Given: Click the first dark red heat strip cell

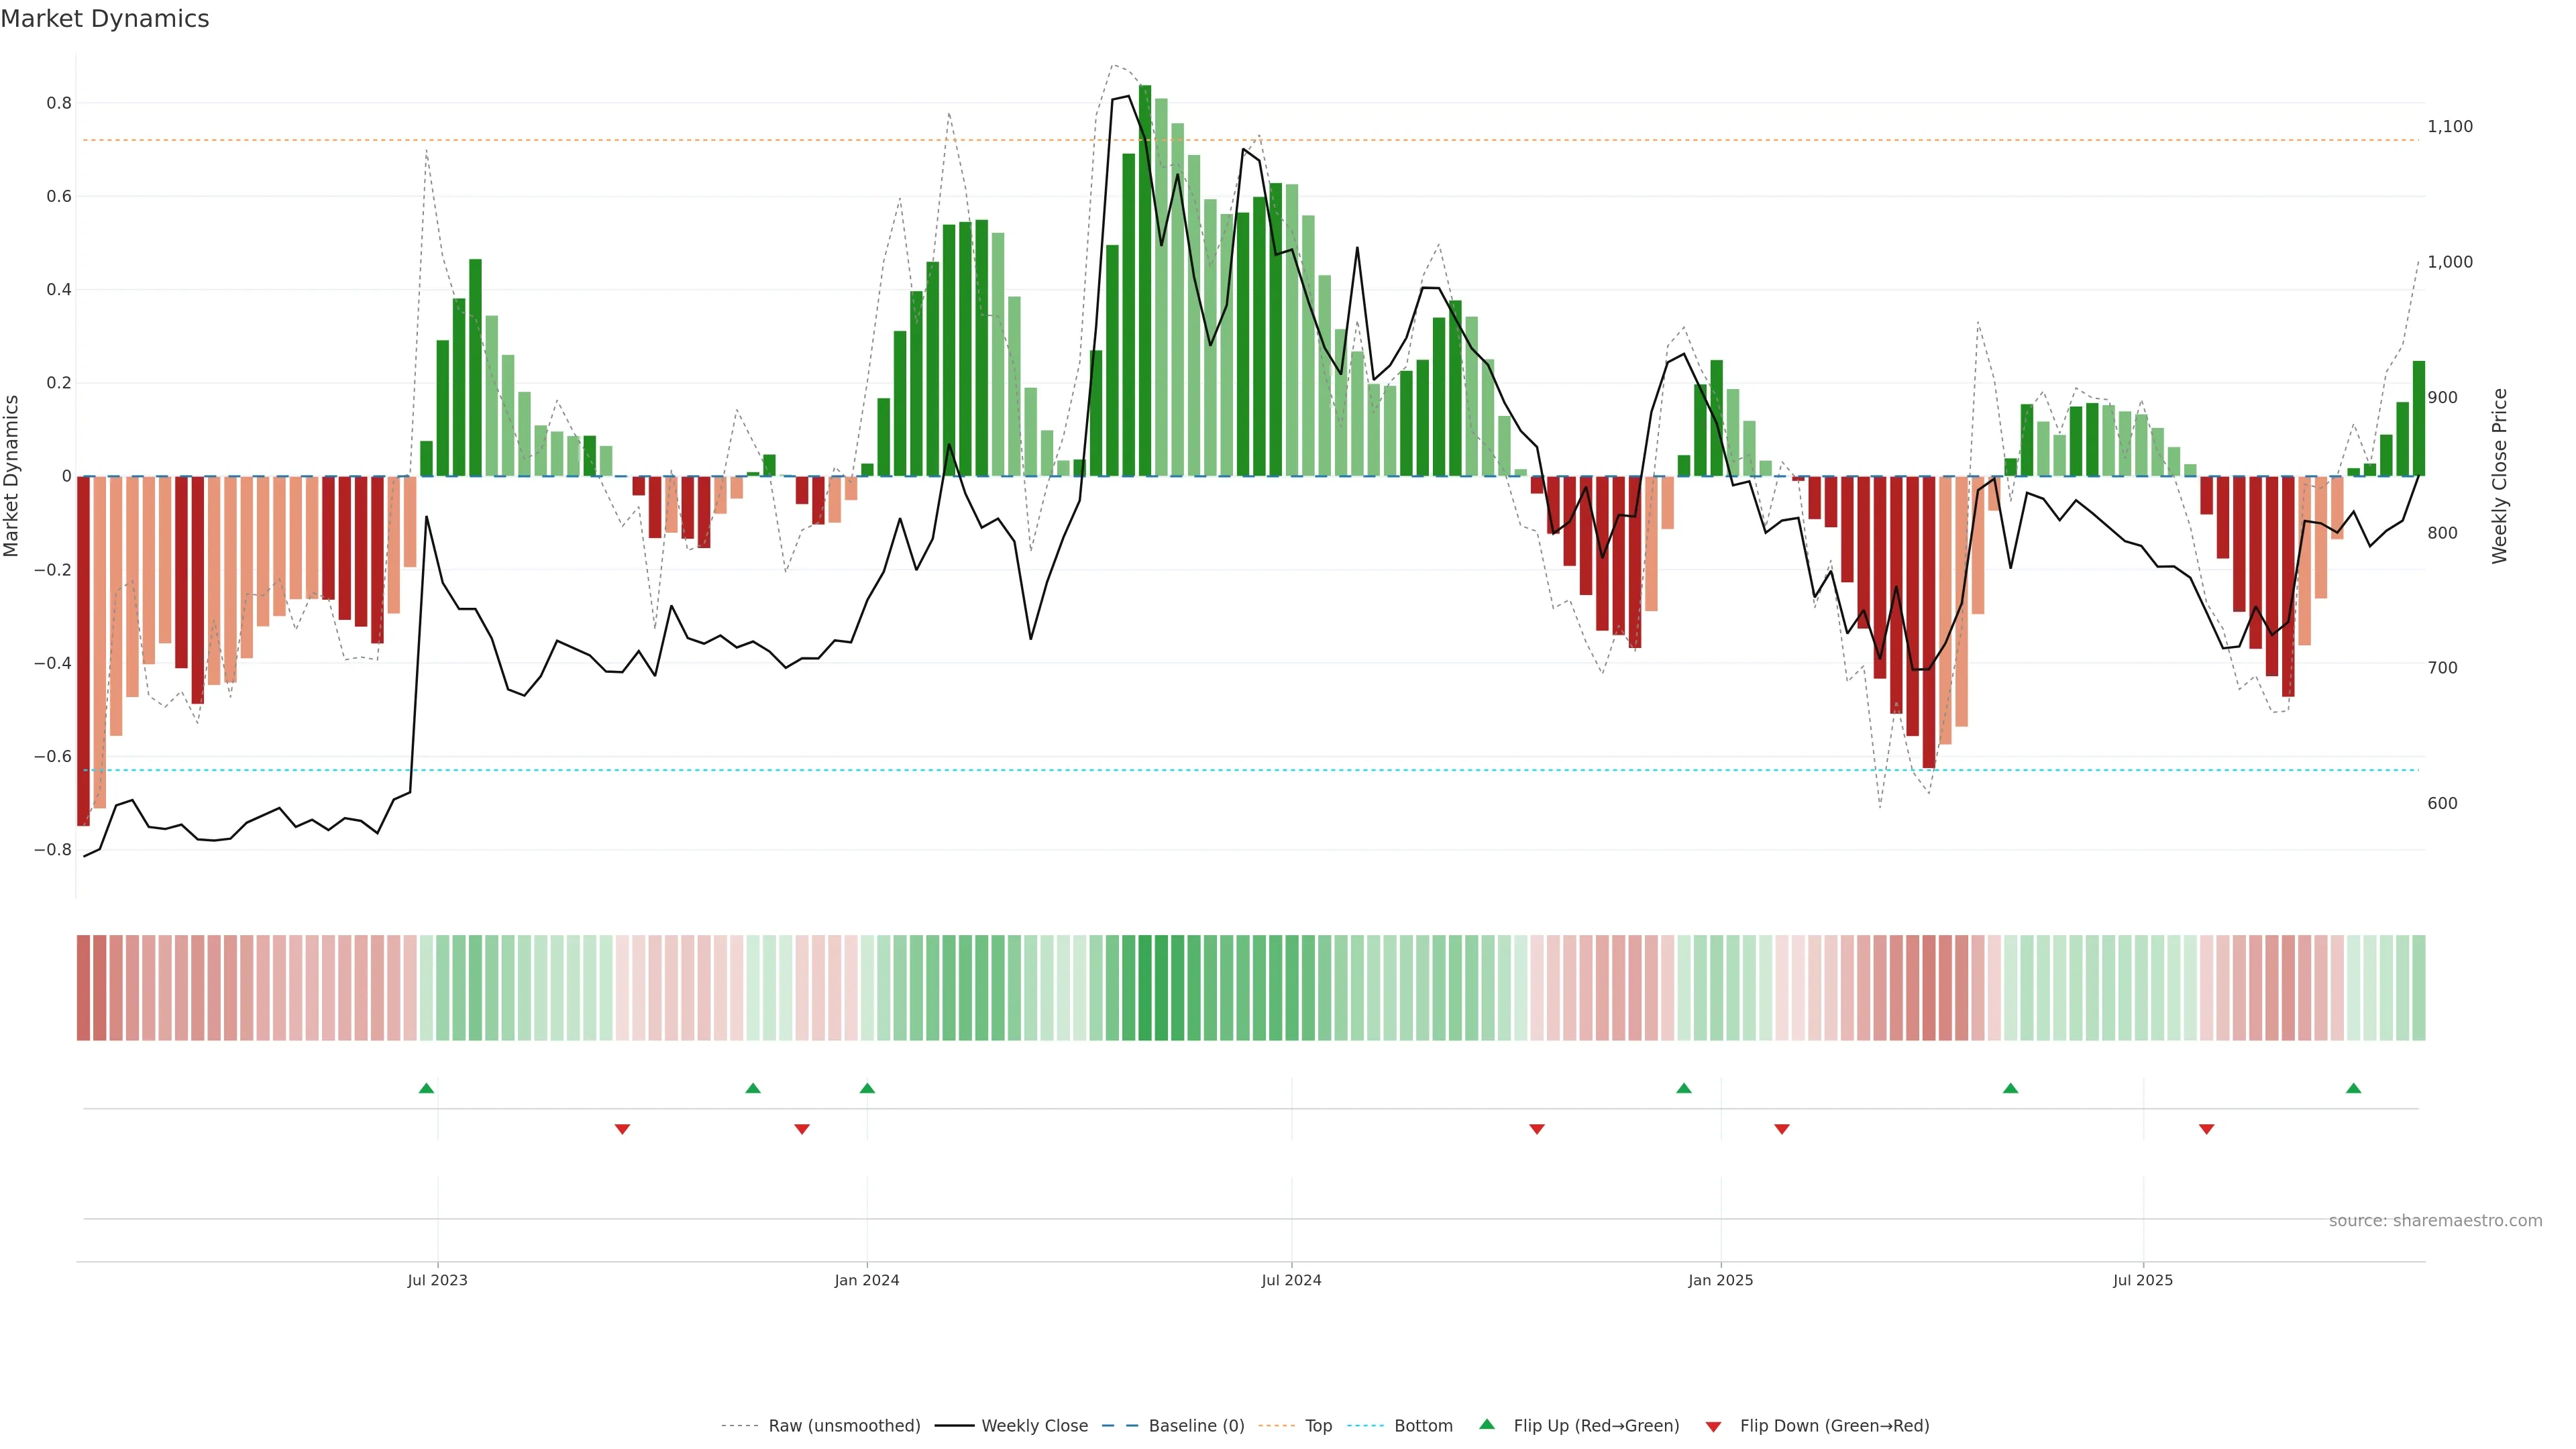Looking at the screenshot, I should tap(84, 987).
